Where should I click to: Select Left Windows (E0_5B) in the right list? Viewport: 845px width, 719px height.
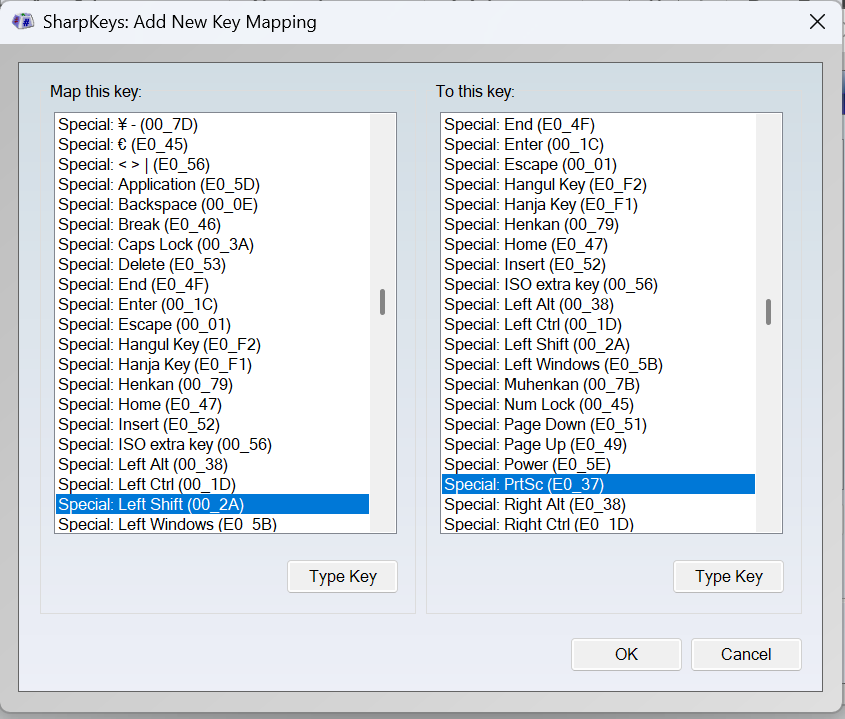[553, 364]
